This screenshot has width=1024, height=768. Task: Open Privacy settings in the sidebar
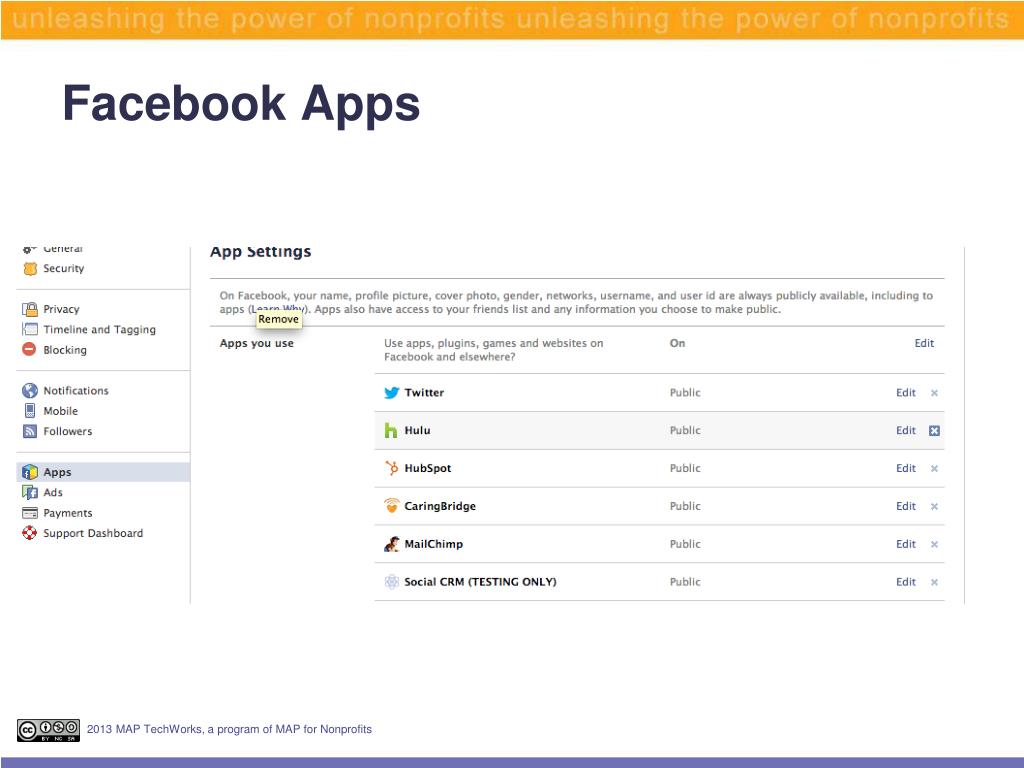pos(61,309)
